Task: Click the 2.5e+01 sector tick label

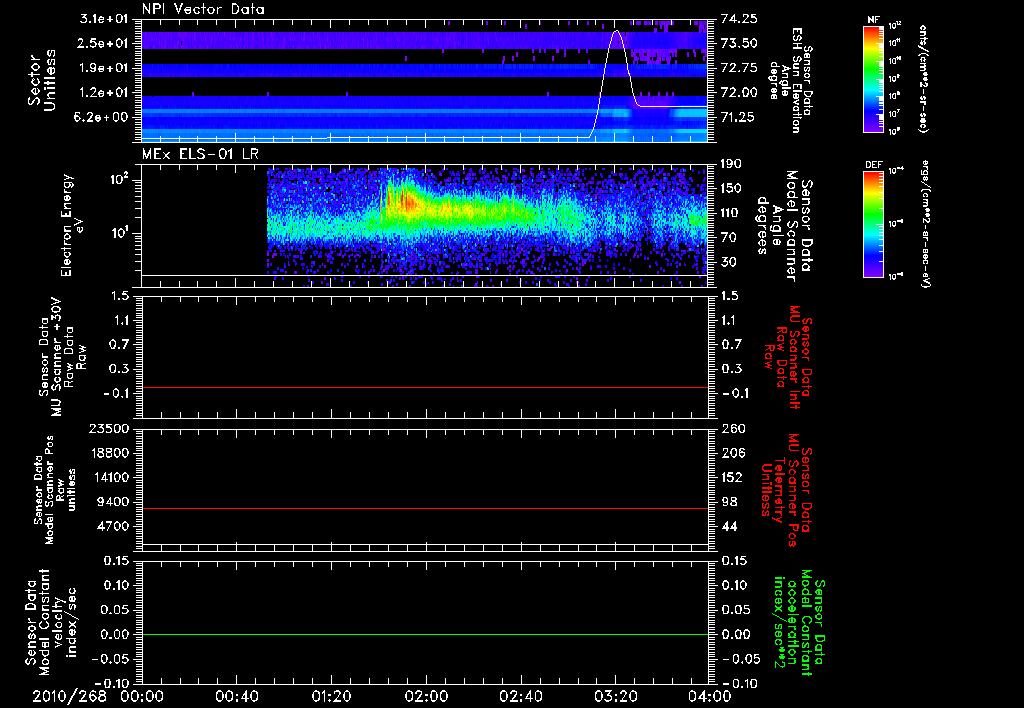Action: point(103,43)
